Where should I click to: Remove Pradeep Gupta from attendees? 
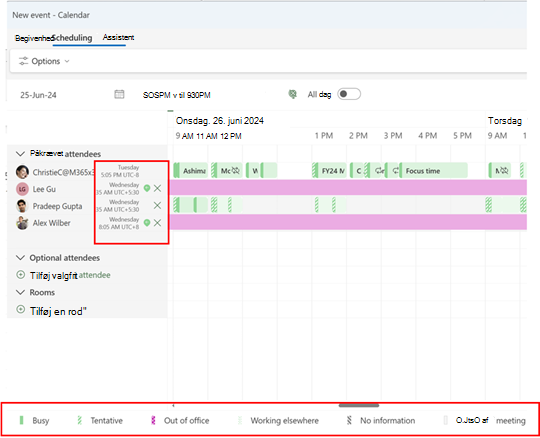(157, 206)
